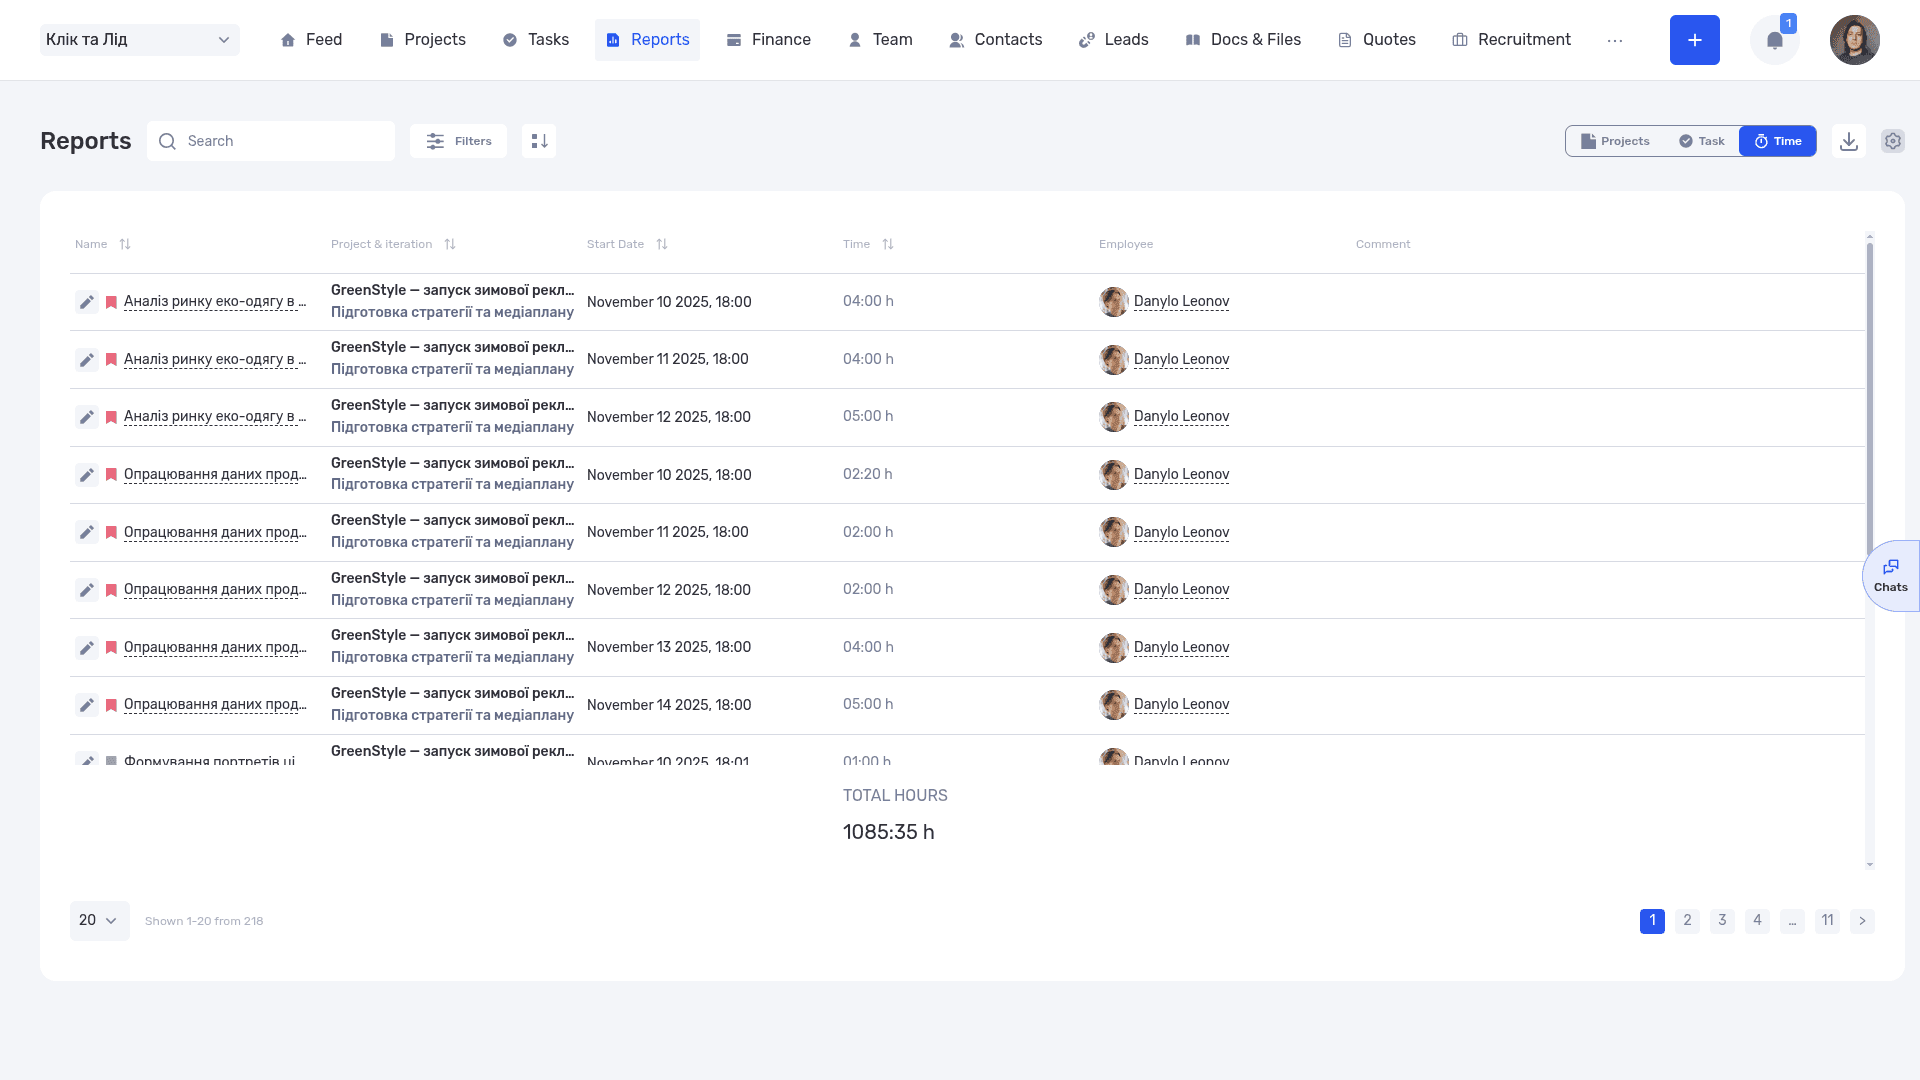
Task: Switch report view to Projects
Action: coord(1615,141)
